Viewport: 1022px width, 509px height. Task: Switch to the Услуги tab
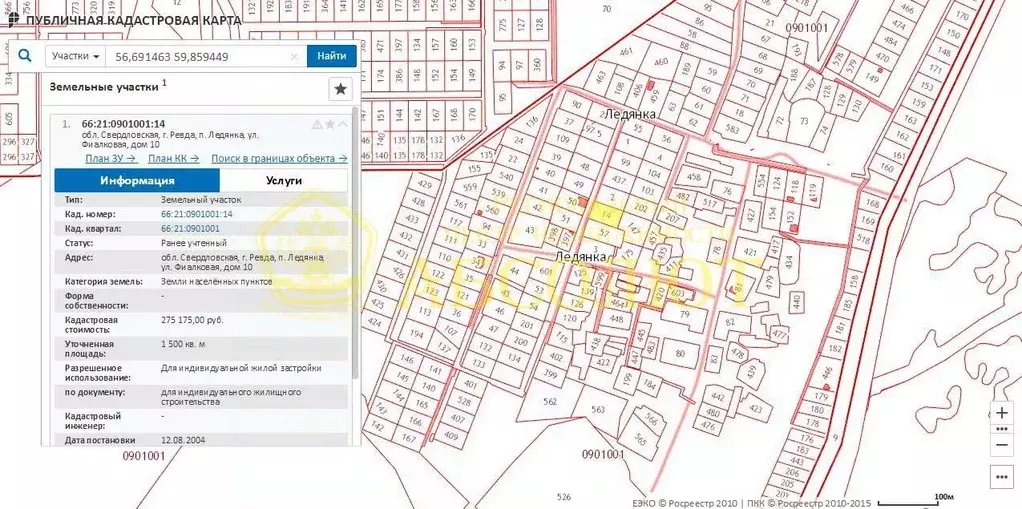(284, 181)
